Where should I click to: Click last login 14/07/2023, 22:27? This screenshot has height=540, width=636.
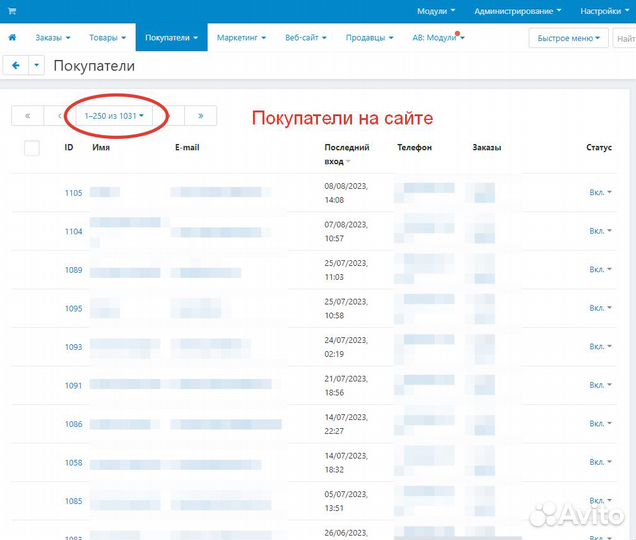(x=346, y=424)
